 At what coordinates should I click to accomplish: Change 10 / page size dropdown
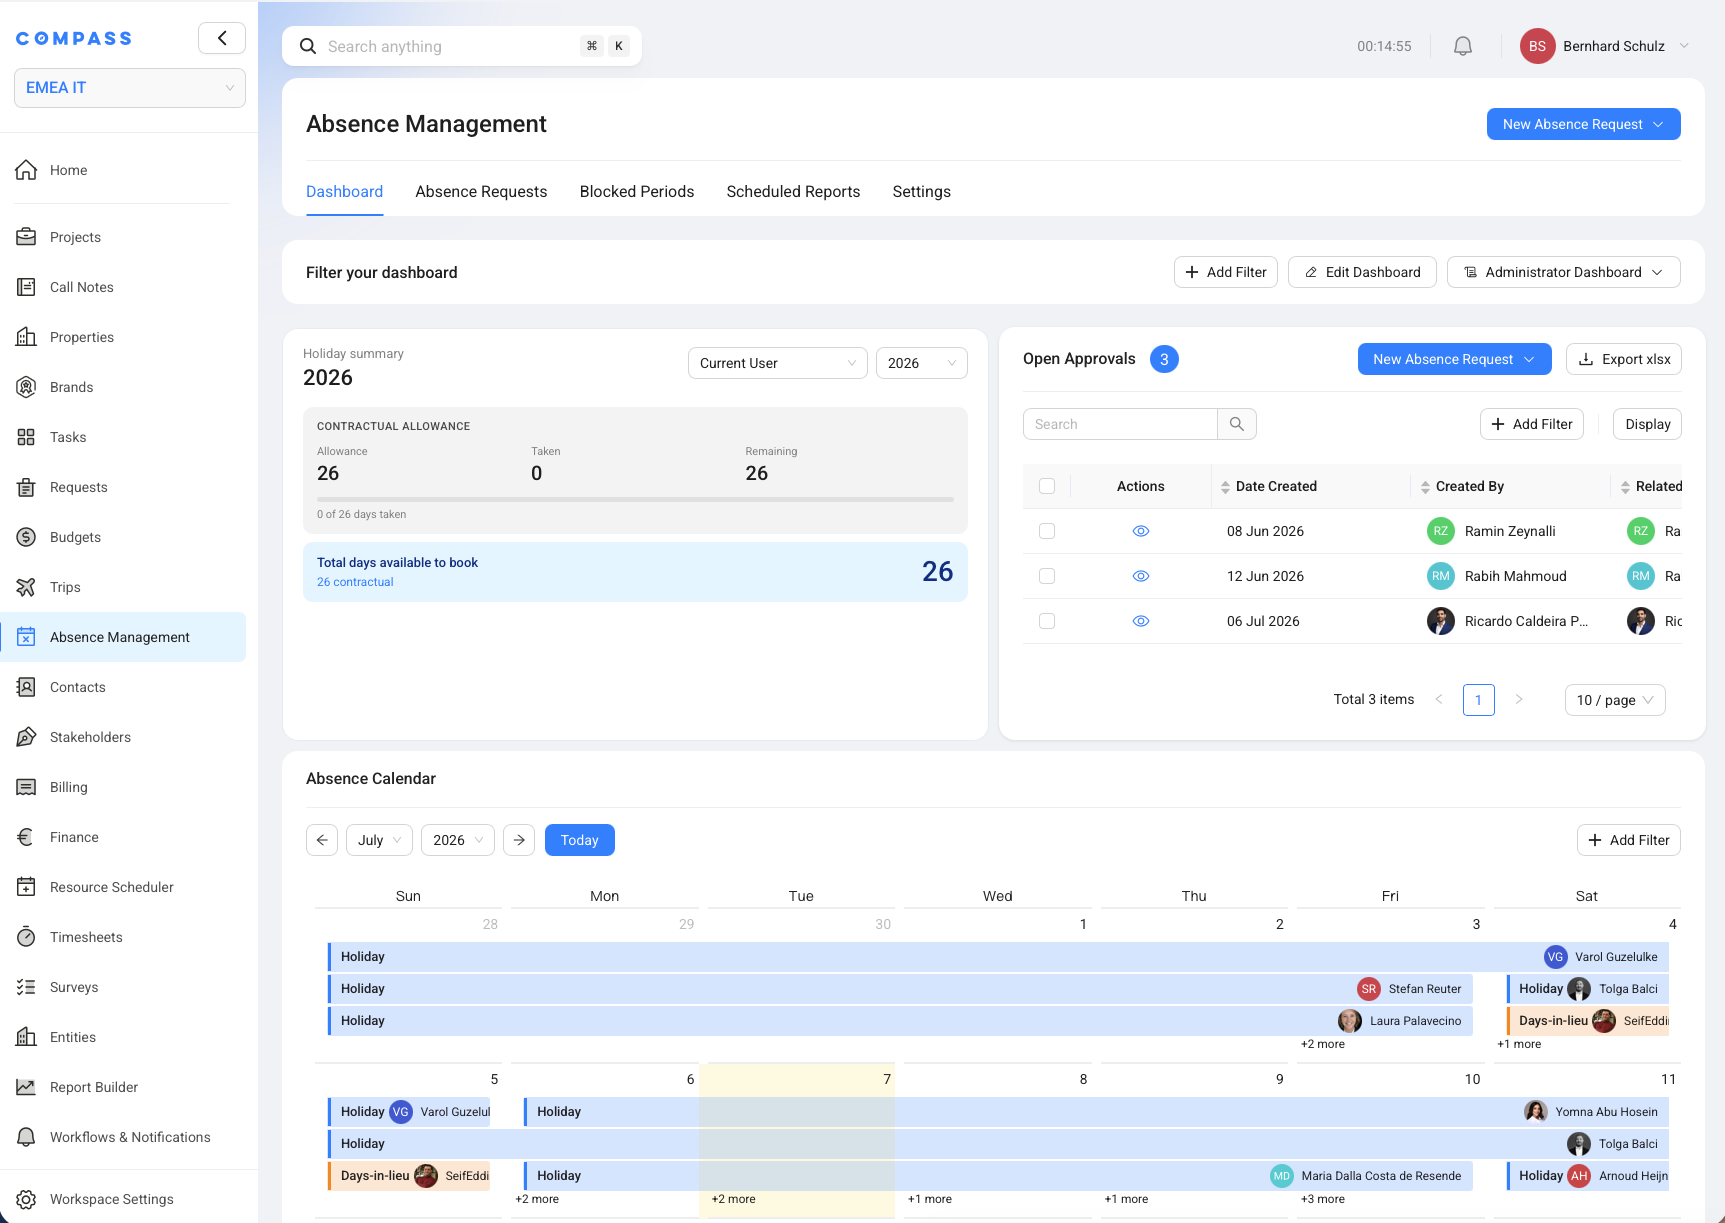(1615, 700)
